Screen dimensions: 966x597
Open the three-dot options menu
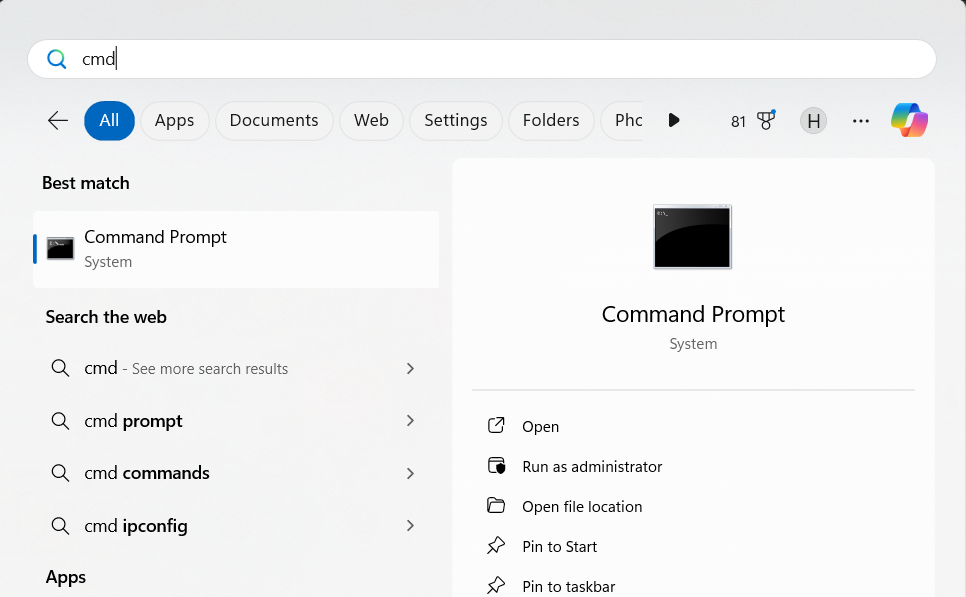861,121
